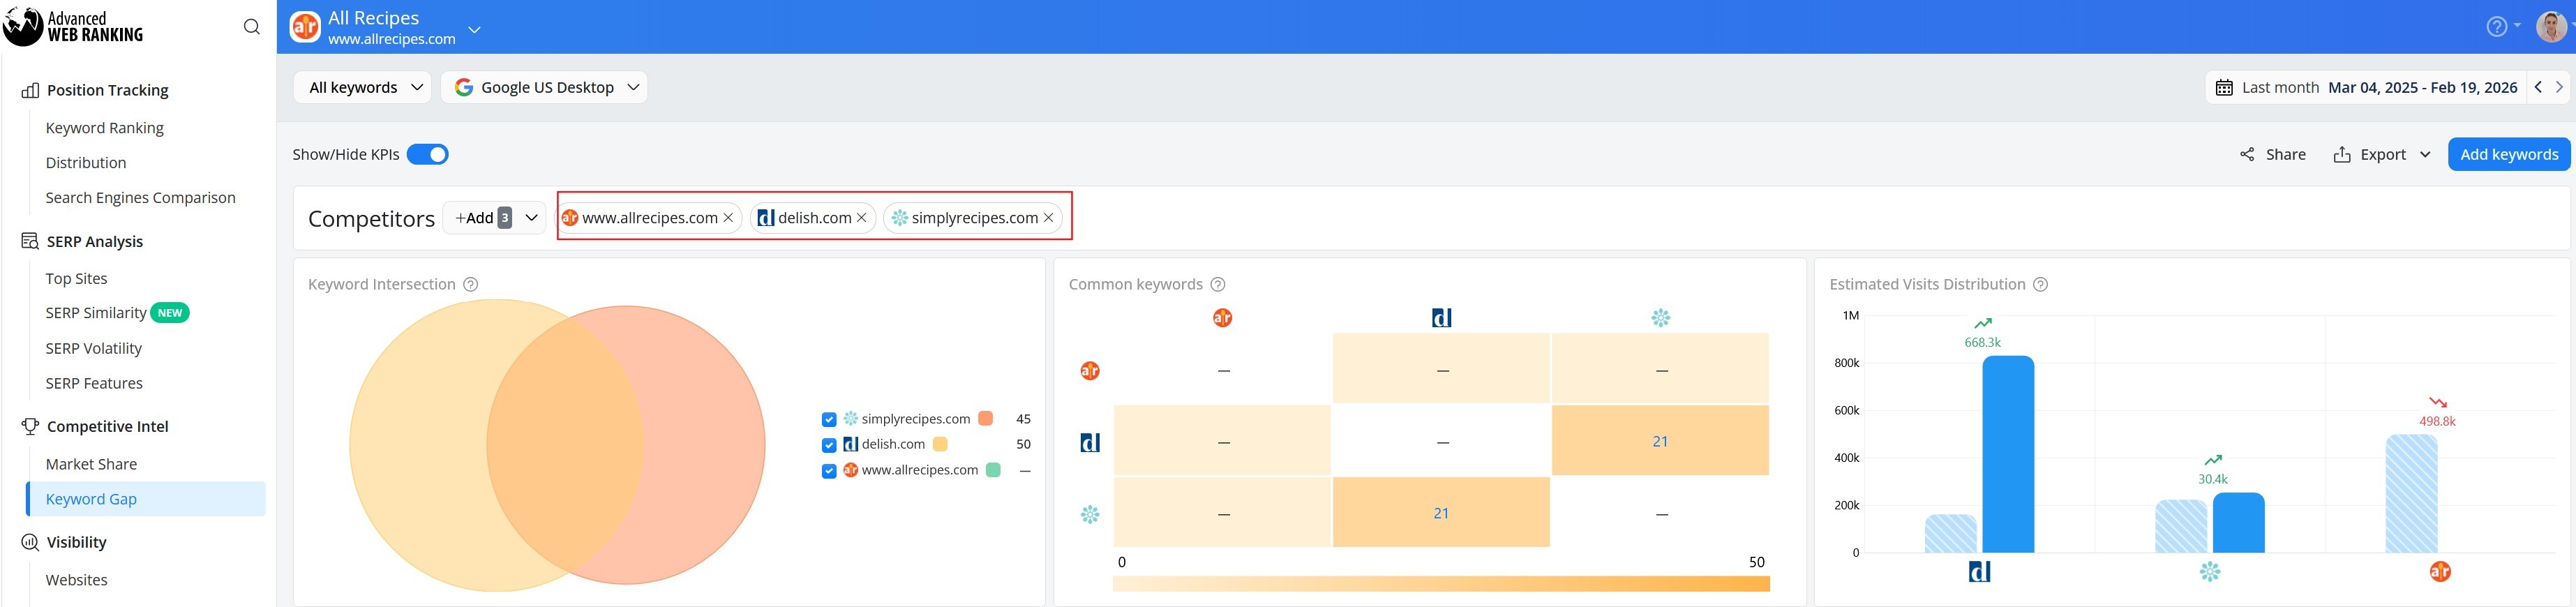The image size is (2576, 607).
Task: Click simplyrecipes.com orange legend swatch
Action: tap(986, 419)
